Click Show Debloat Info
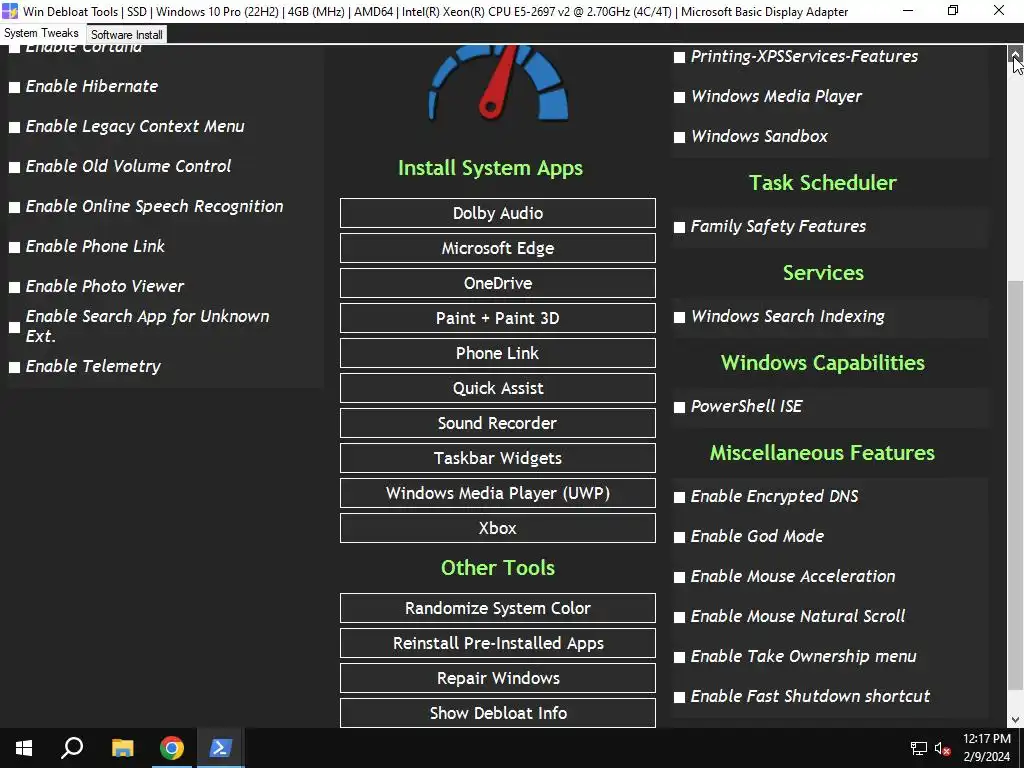Image resolution: width=1024 pixels, height=768 pixels. pos(498,713)
